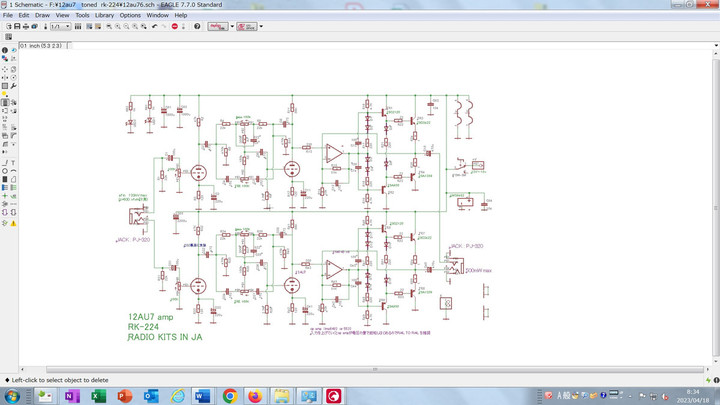Viewport: 720px width, 405px height.
Task: Select the Text tool in left toolbar
Action: pos(12,161)
